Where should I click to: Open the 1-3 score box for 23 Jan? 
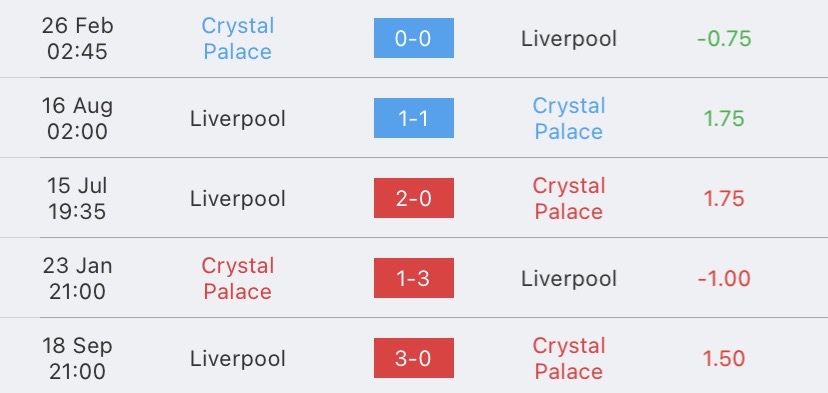pyautogui.click(x=413, y=278)
